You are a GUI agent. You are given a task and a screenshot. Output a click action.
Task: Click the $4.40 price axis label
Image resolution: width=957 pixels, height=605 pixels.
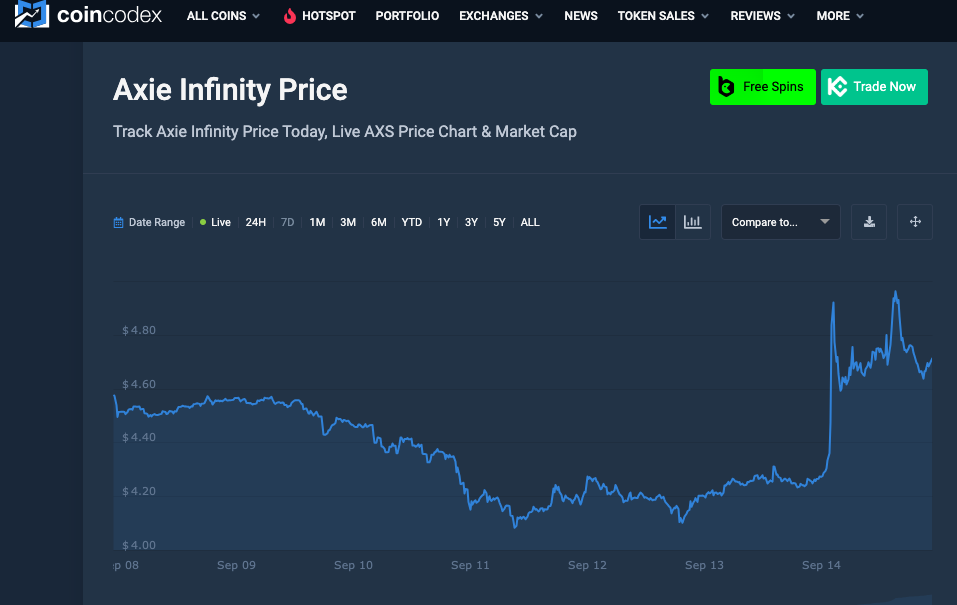tap(139, 437)
